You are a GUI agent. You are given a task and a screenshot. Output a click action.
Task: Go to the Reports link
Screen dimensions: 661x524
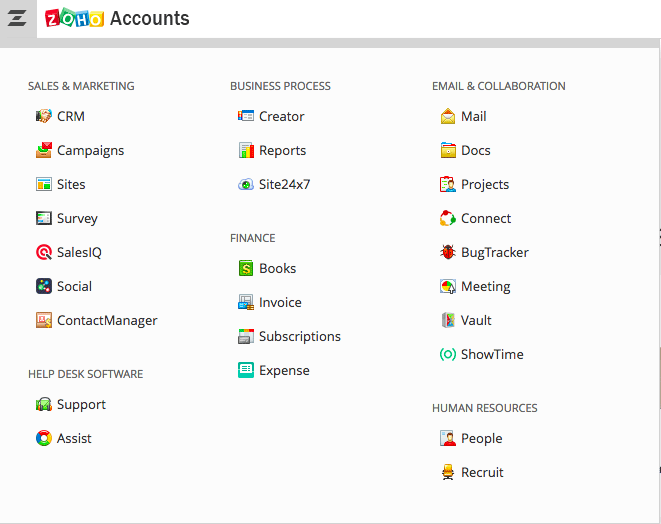click(282, 151)
